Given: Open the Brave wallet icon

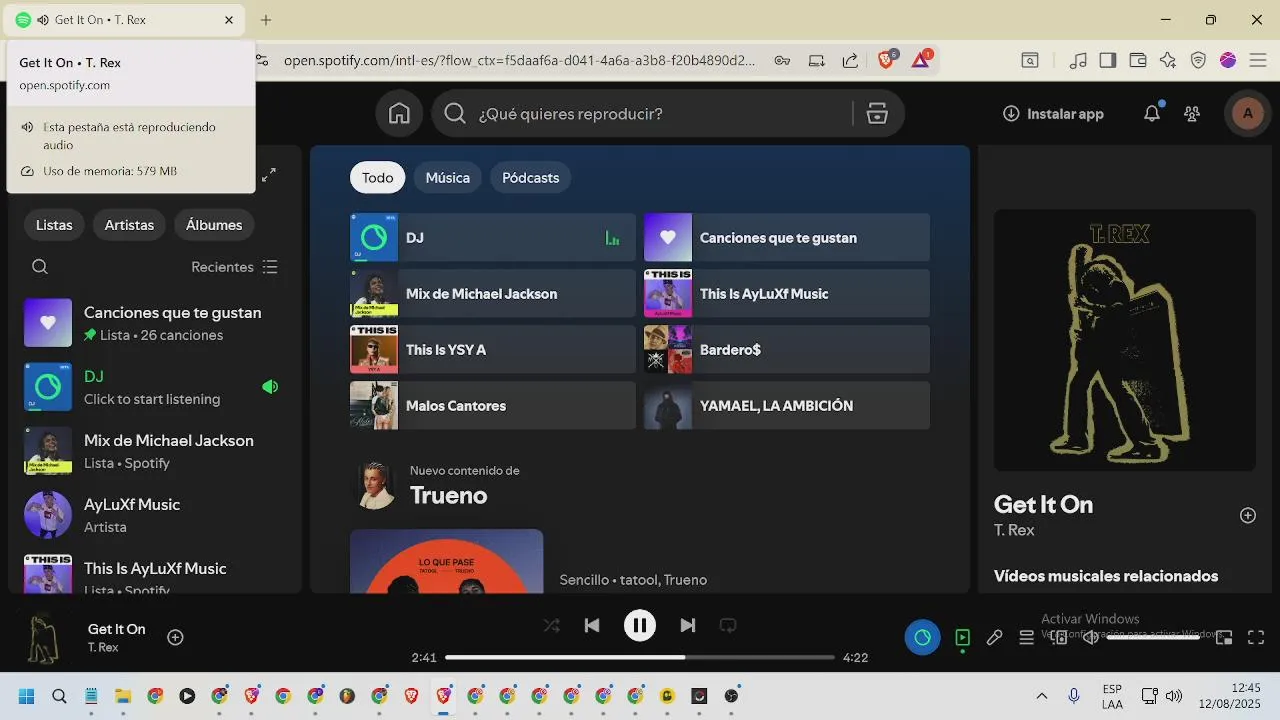Looking at the screenshot, I should pos(1138,60).
